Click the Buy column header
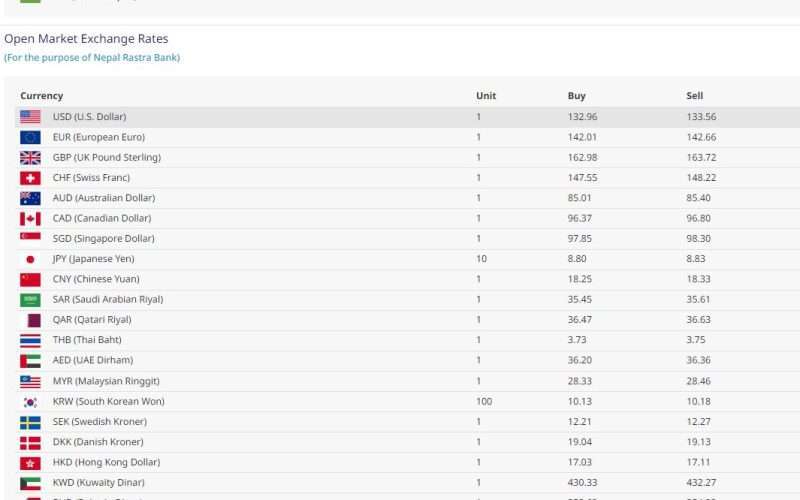 pyautogui.click(x=576, y=96)
